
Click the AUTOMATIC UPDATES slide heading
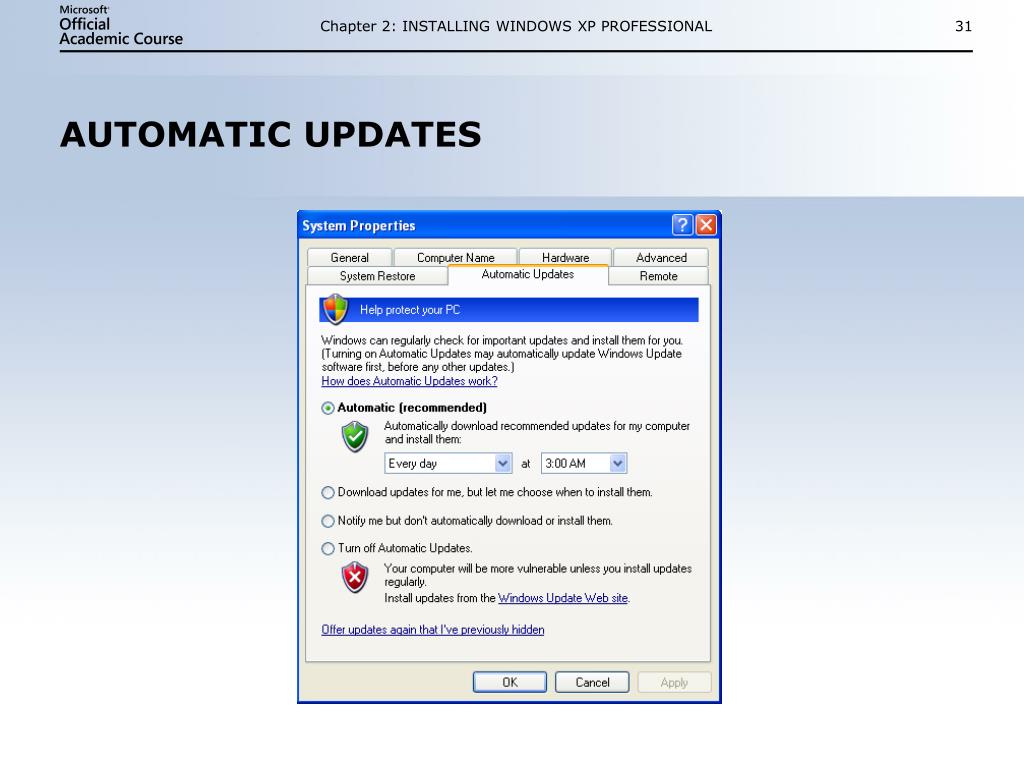pyautogui.click(x=270, y=134)
